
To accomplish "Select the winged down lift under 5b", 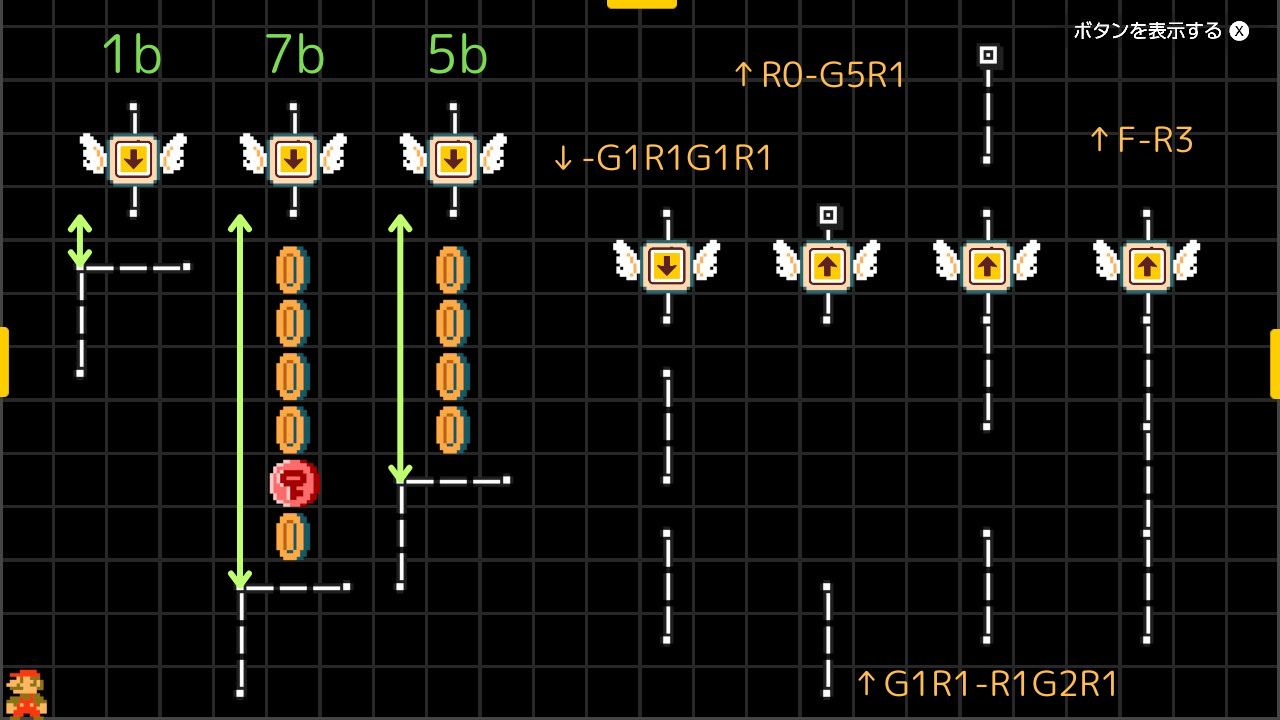I will (453, 159).
